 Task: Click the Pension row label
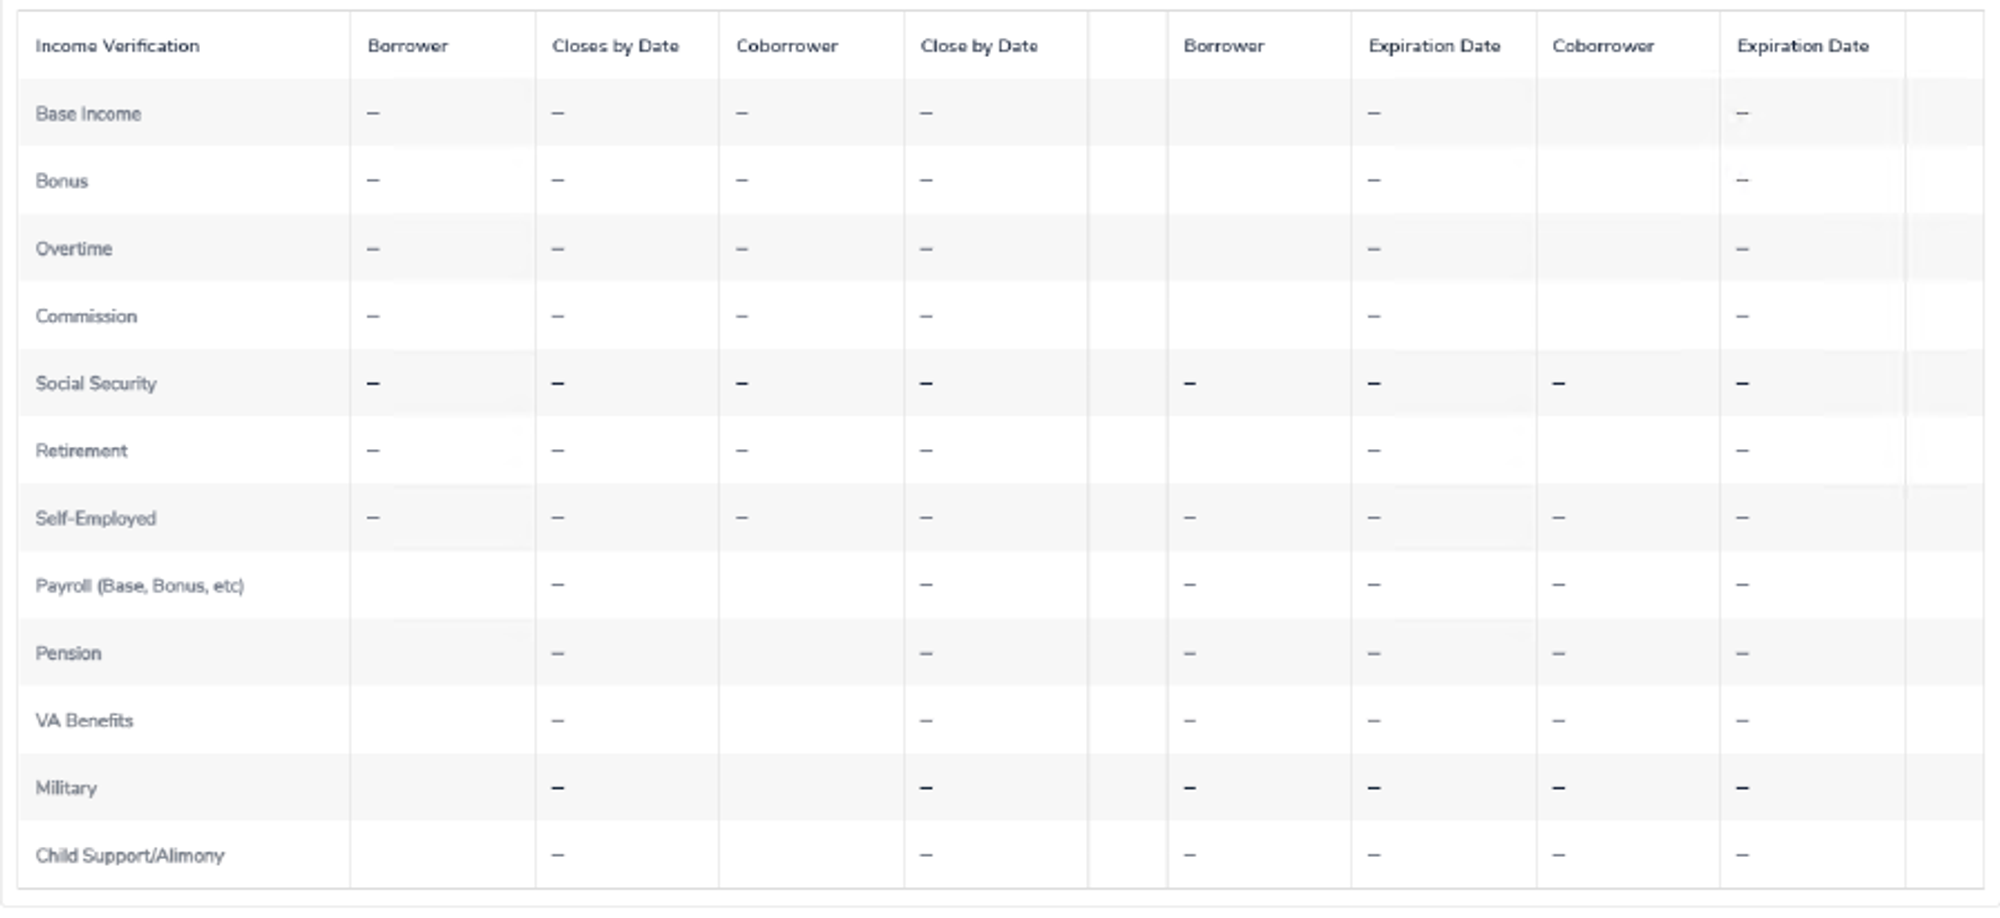(68, 653)
